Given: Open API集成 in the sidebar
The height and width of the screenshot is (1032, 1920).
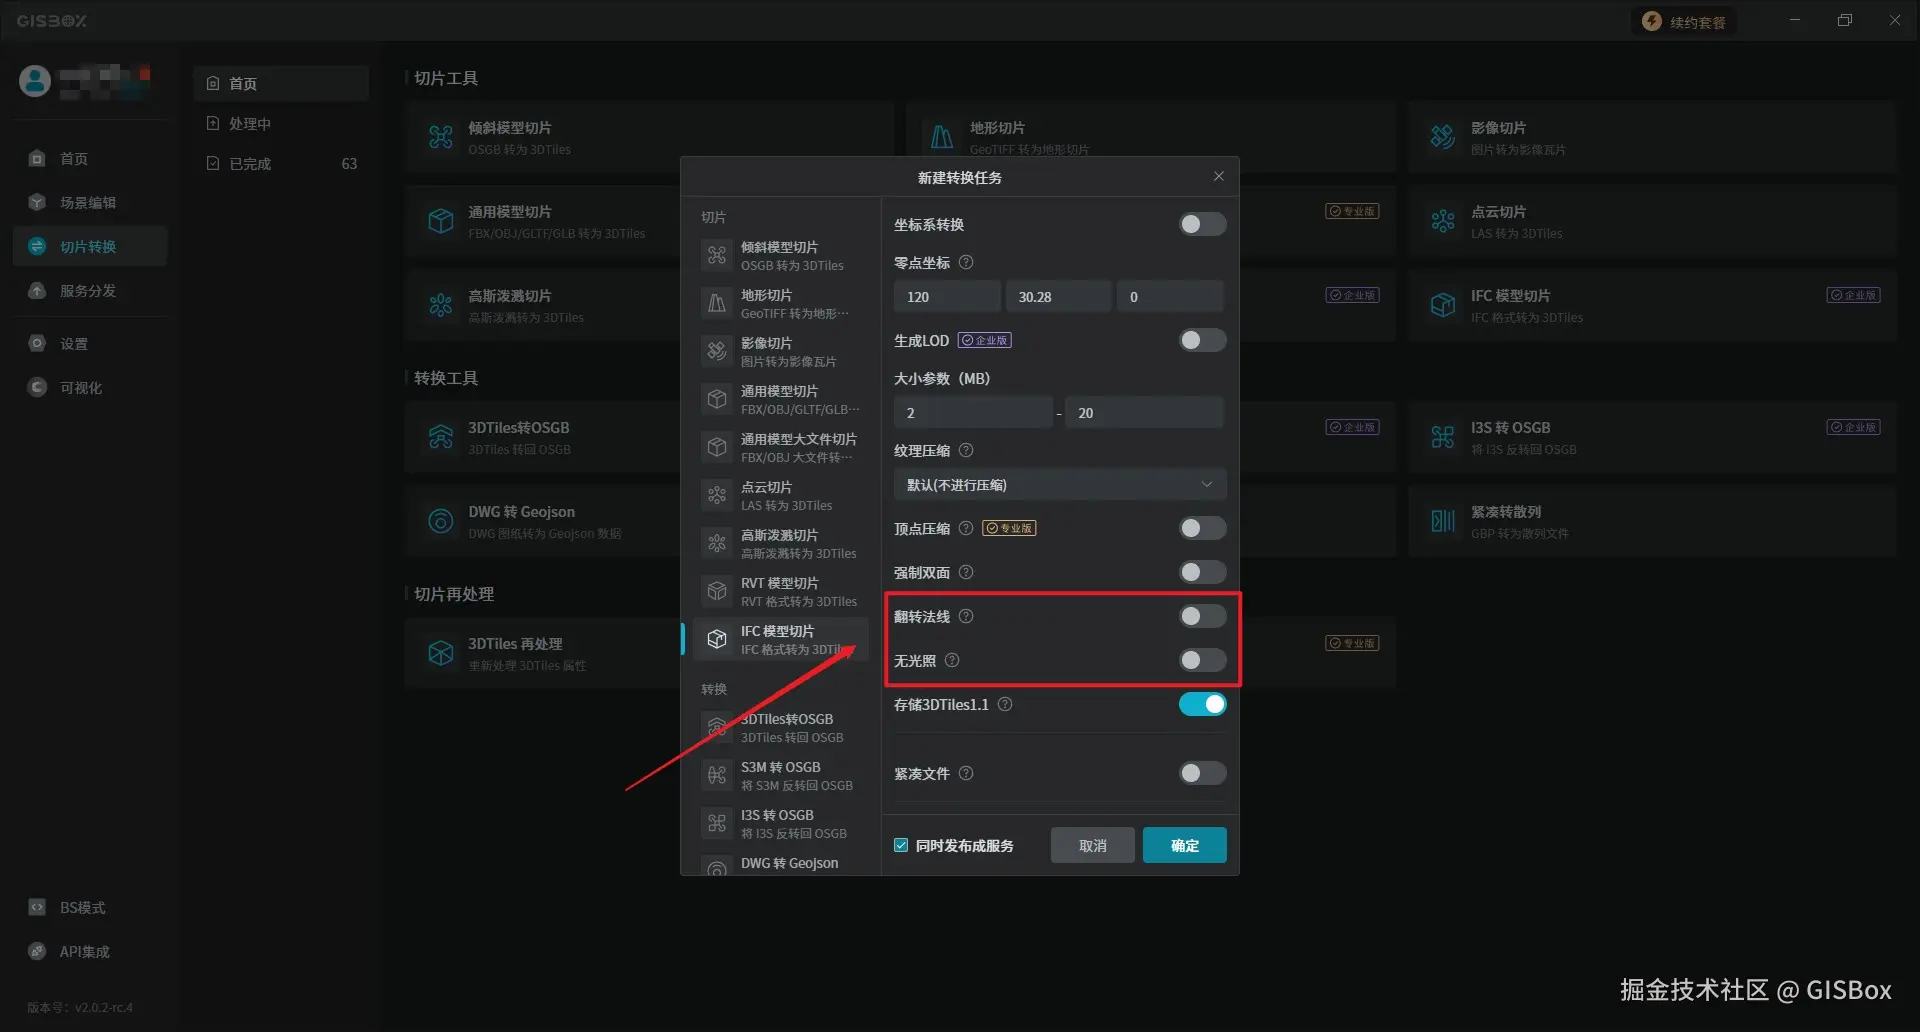Looking at the screenshot, I should 90,952.
